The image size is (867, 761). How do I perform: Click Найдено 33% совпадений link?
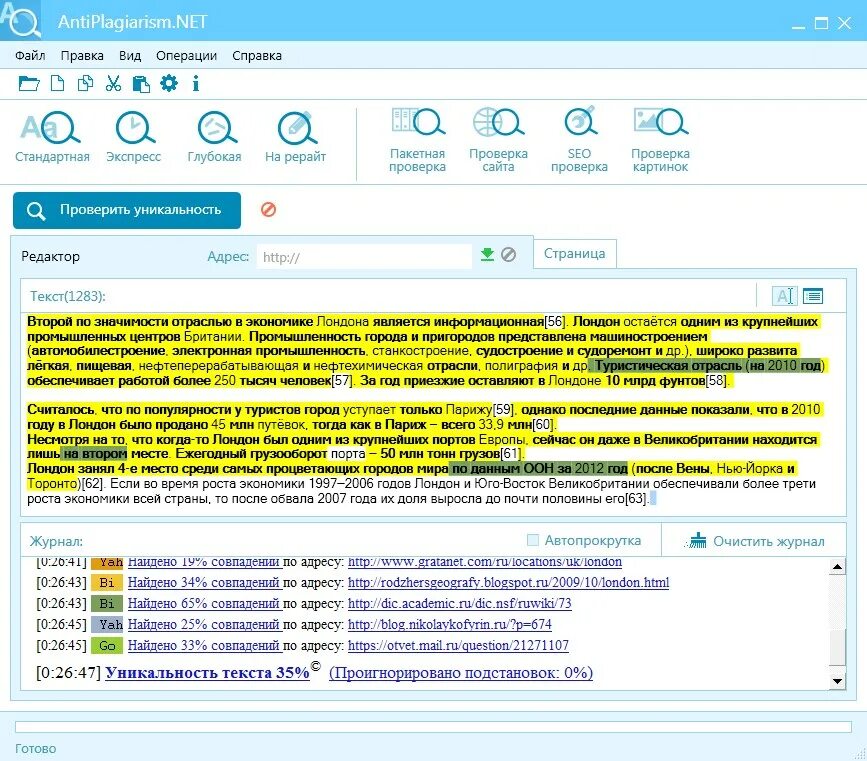tap(205, 645)
